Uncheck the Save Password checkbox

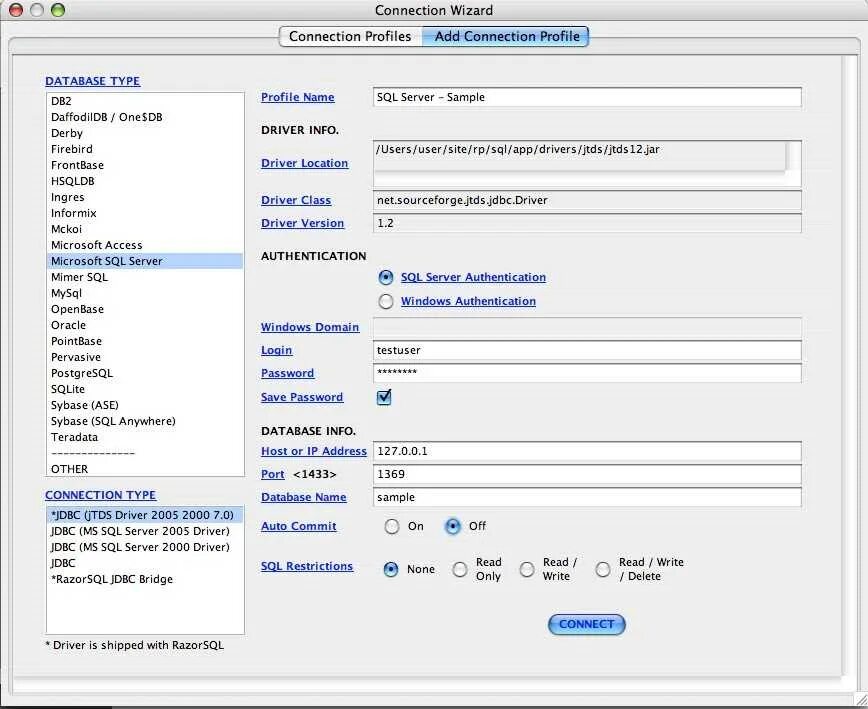pos(384,397)
